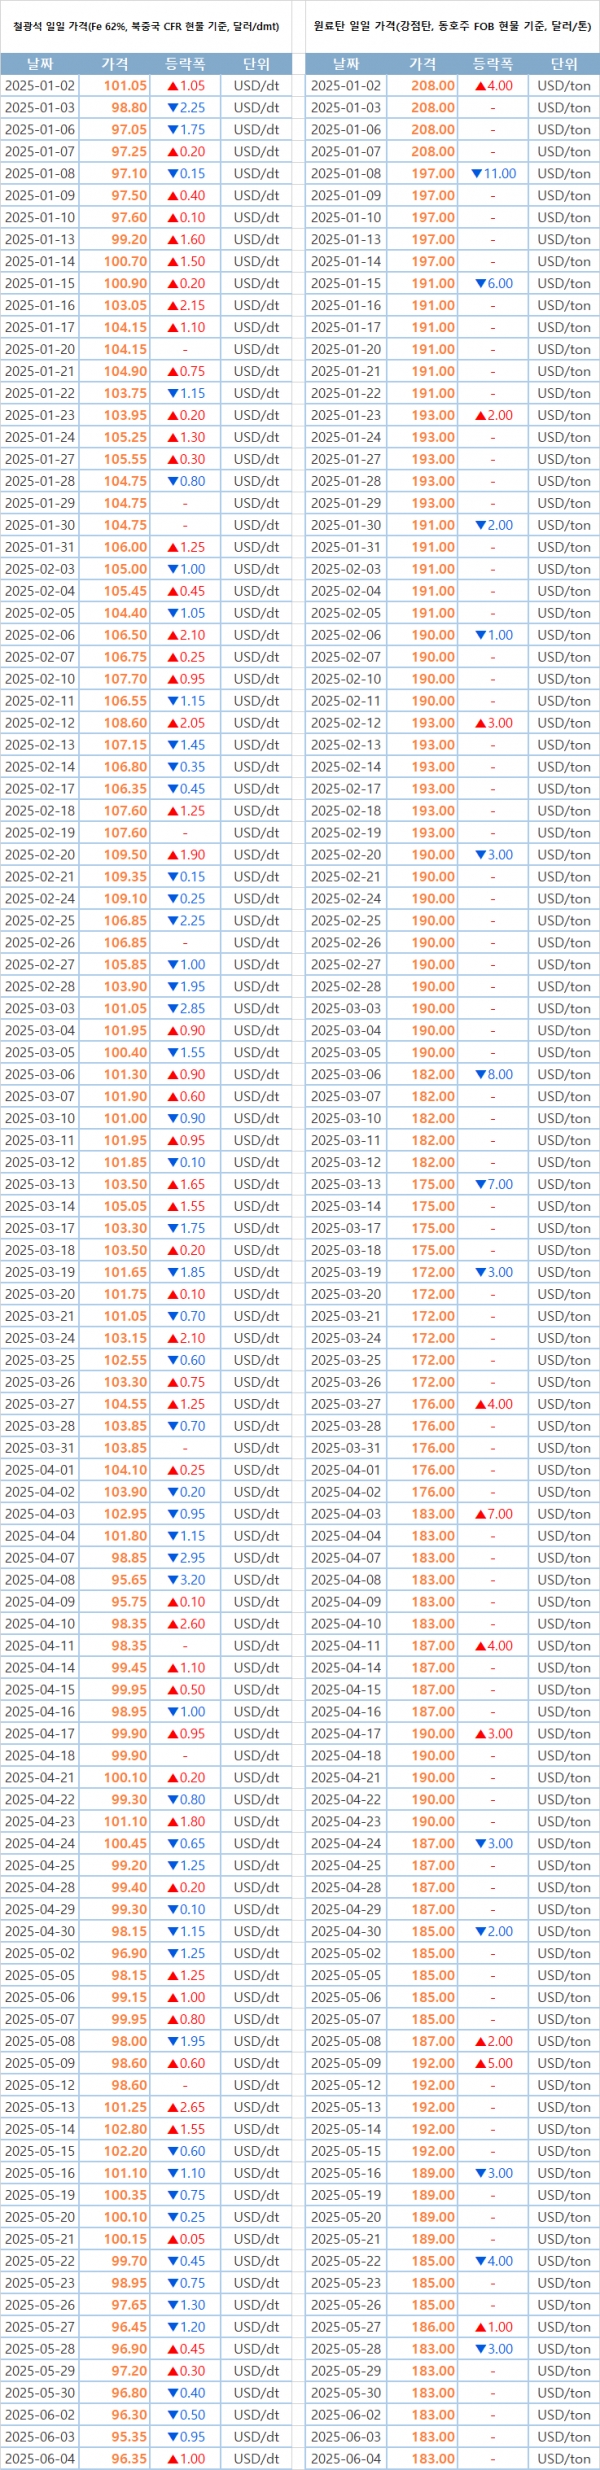
Task: Select the 등락폭 header in the coking coal table
Action: pos(492,64)
